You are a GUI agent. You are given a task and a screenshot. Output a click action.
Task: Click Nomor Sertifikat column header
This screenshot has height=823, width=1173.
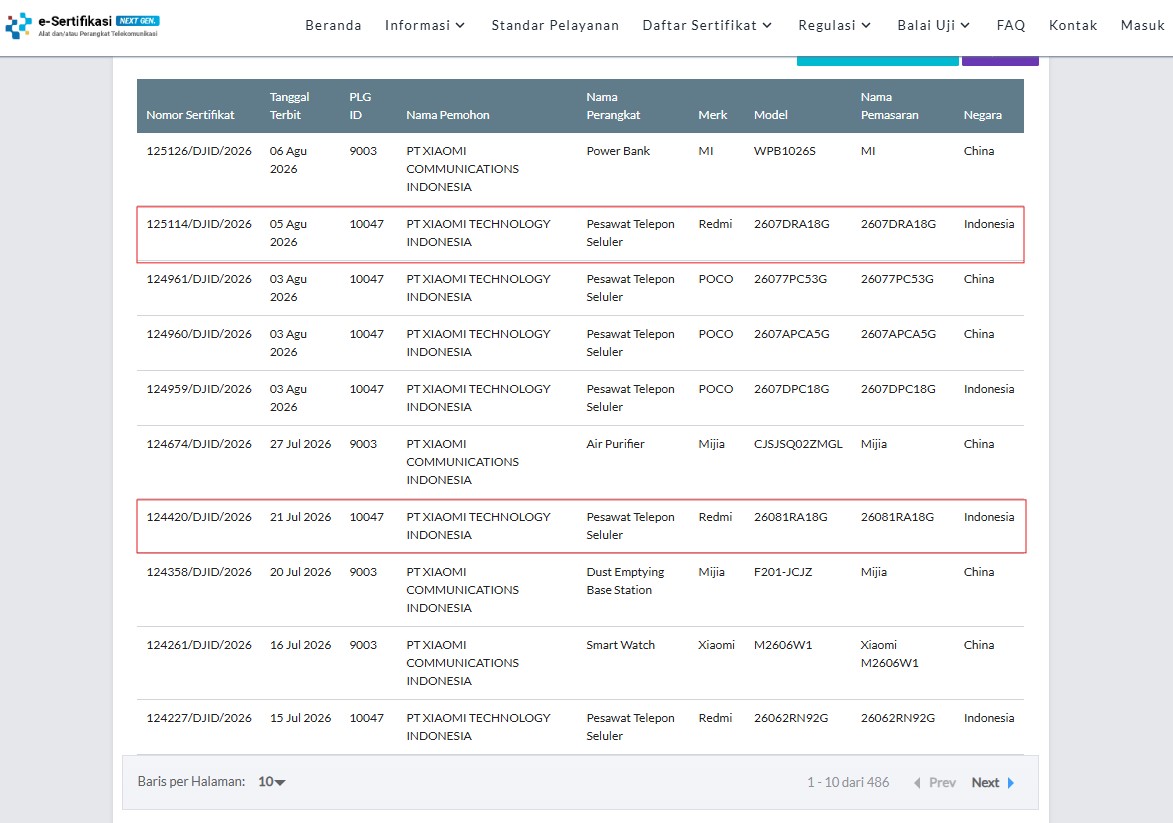click(190, 114)
